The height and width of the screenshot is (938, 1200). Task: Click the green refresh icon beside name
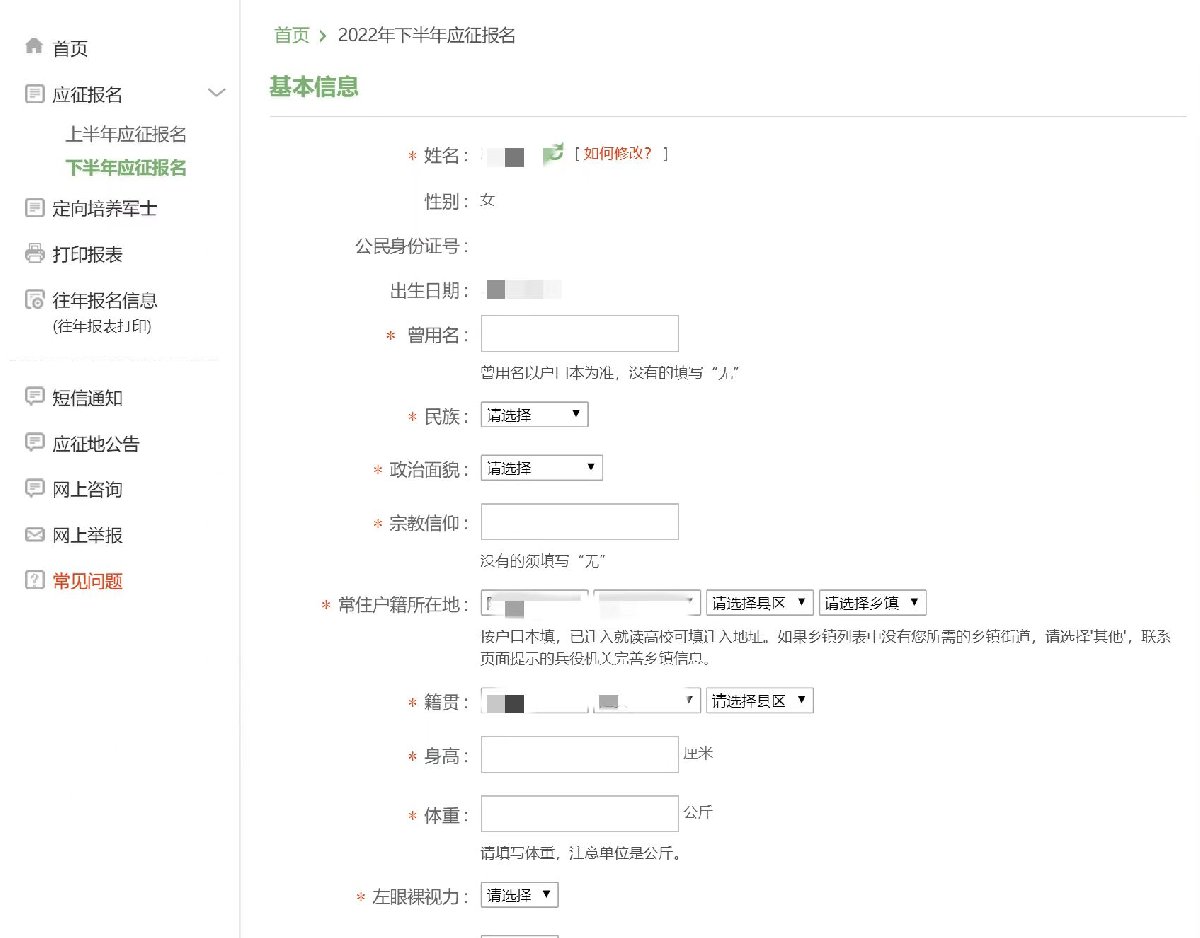point(553,155)
